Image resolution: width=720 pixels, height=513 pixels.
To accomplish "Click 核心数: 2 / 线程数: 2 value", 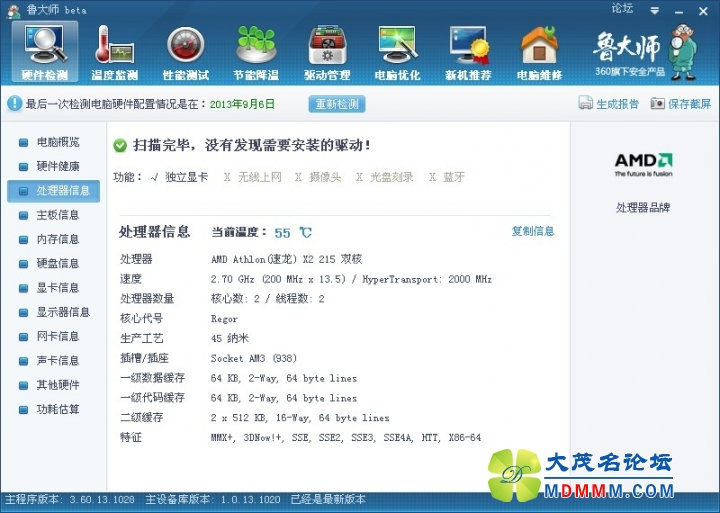I will [x=268, y=299].
